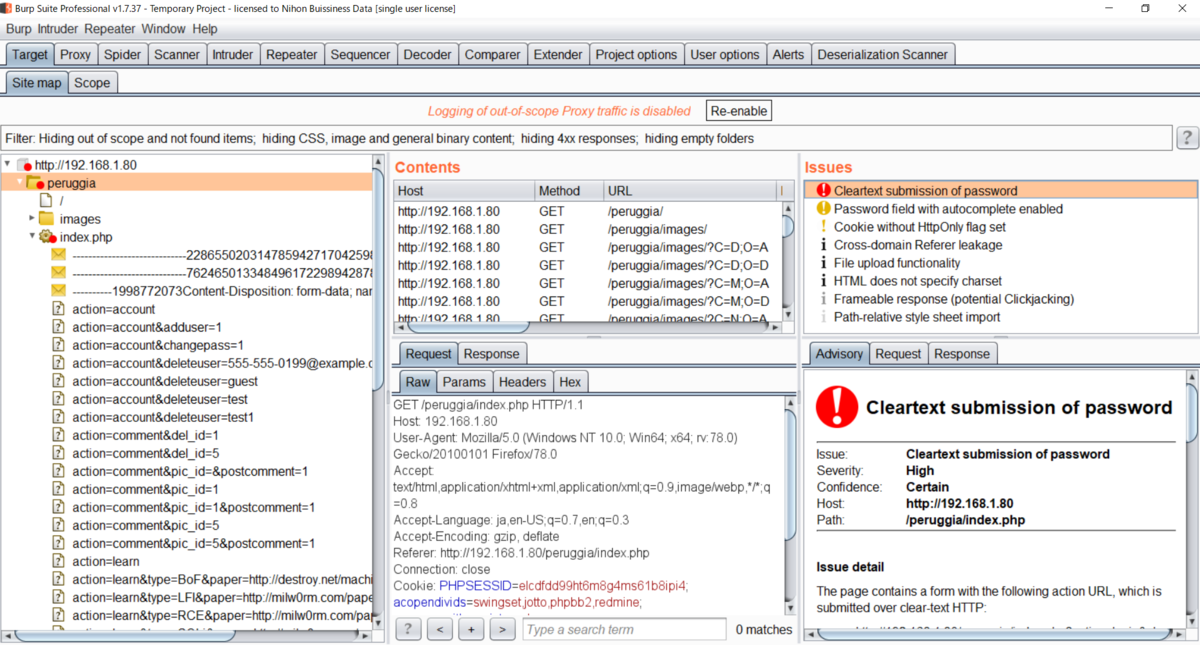Viewport: 1200px width, 645px height.
Task: Click the Cross-domain Referer info icon
Action: (824, 245)
